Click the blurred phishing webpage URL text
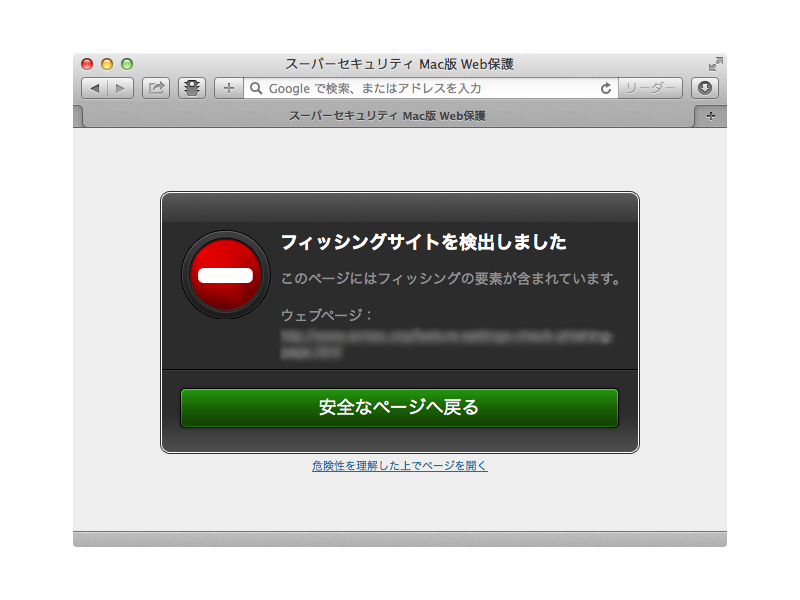Image resolution: width=800 pixels, height=600 pixels. (x=445, y=343)
